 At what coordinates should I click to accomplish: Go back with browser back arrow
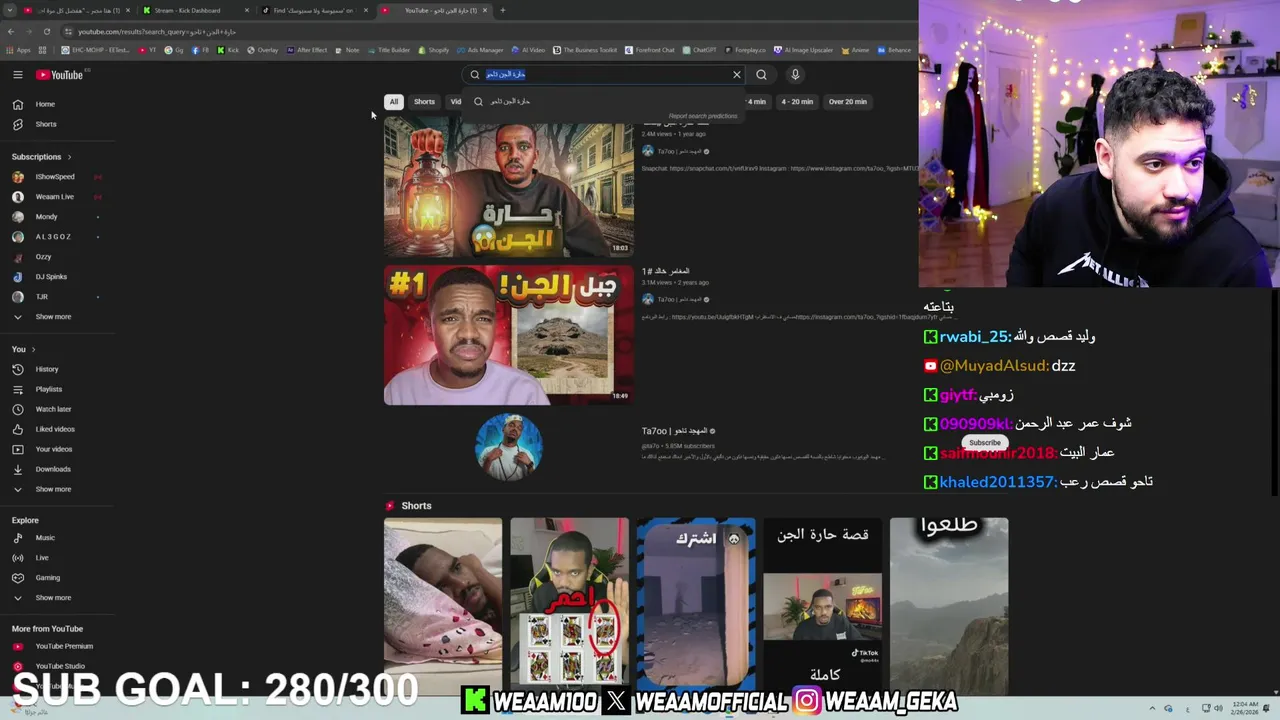(x=11, y=31)
